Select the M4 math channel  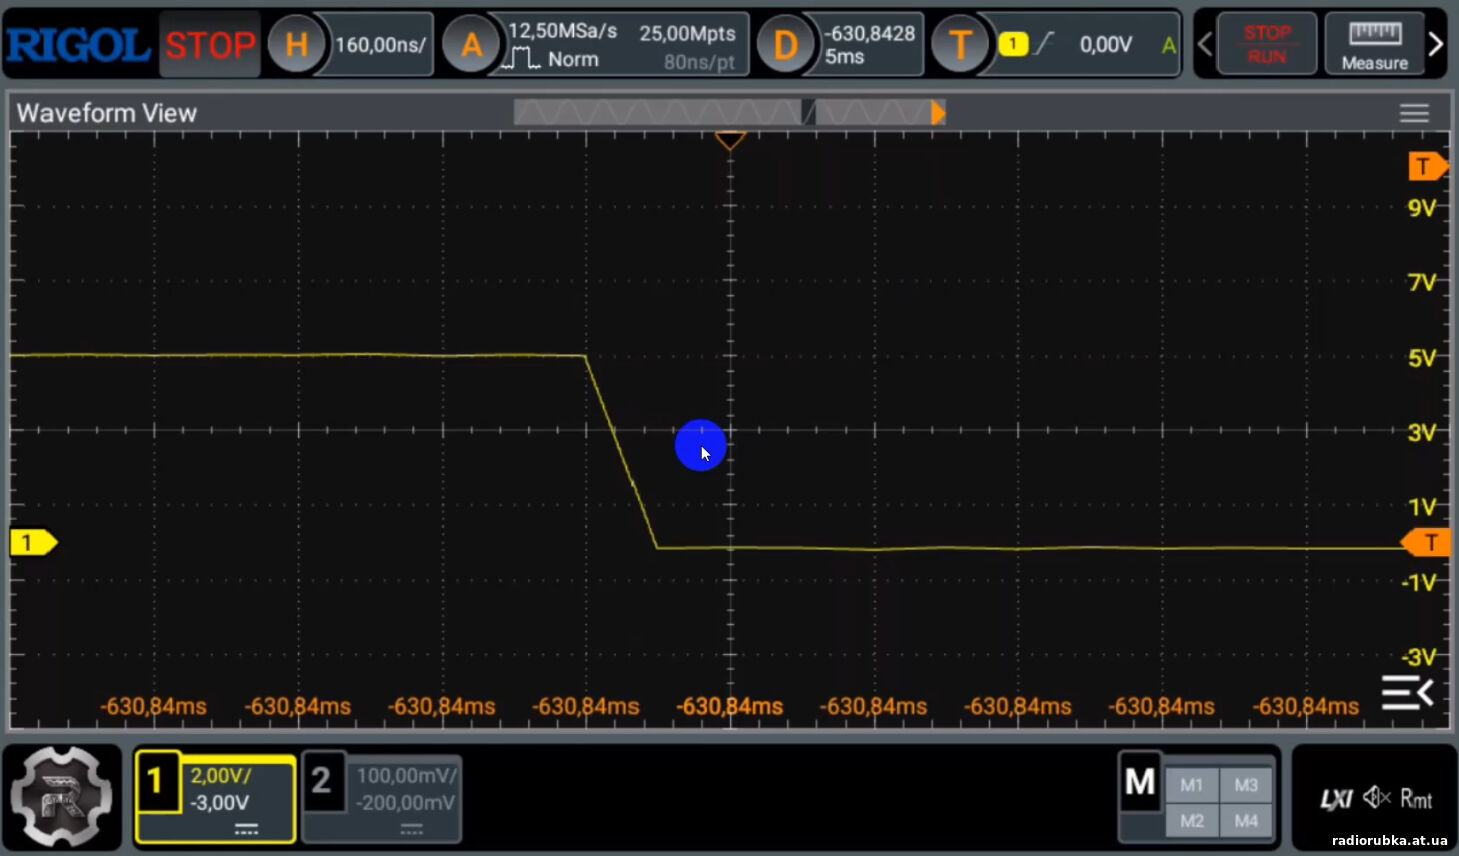1246,821
